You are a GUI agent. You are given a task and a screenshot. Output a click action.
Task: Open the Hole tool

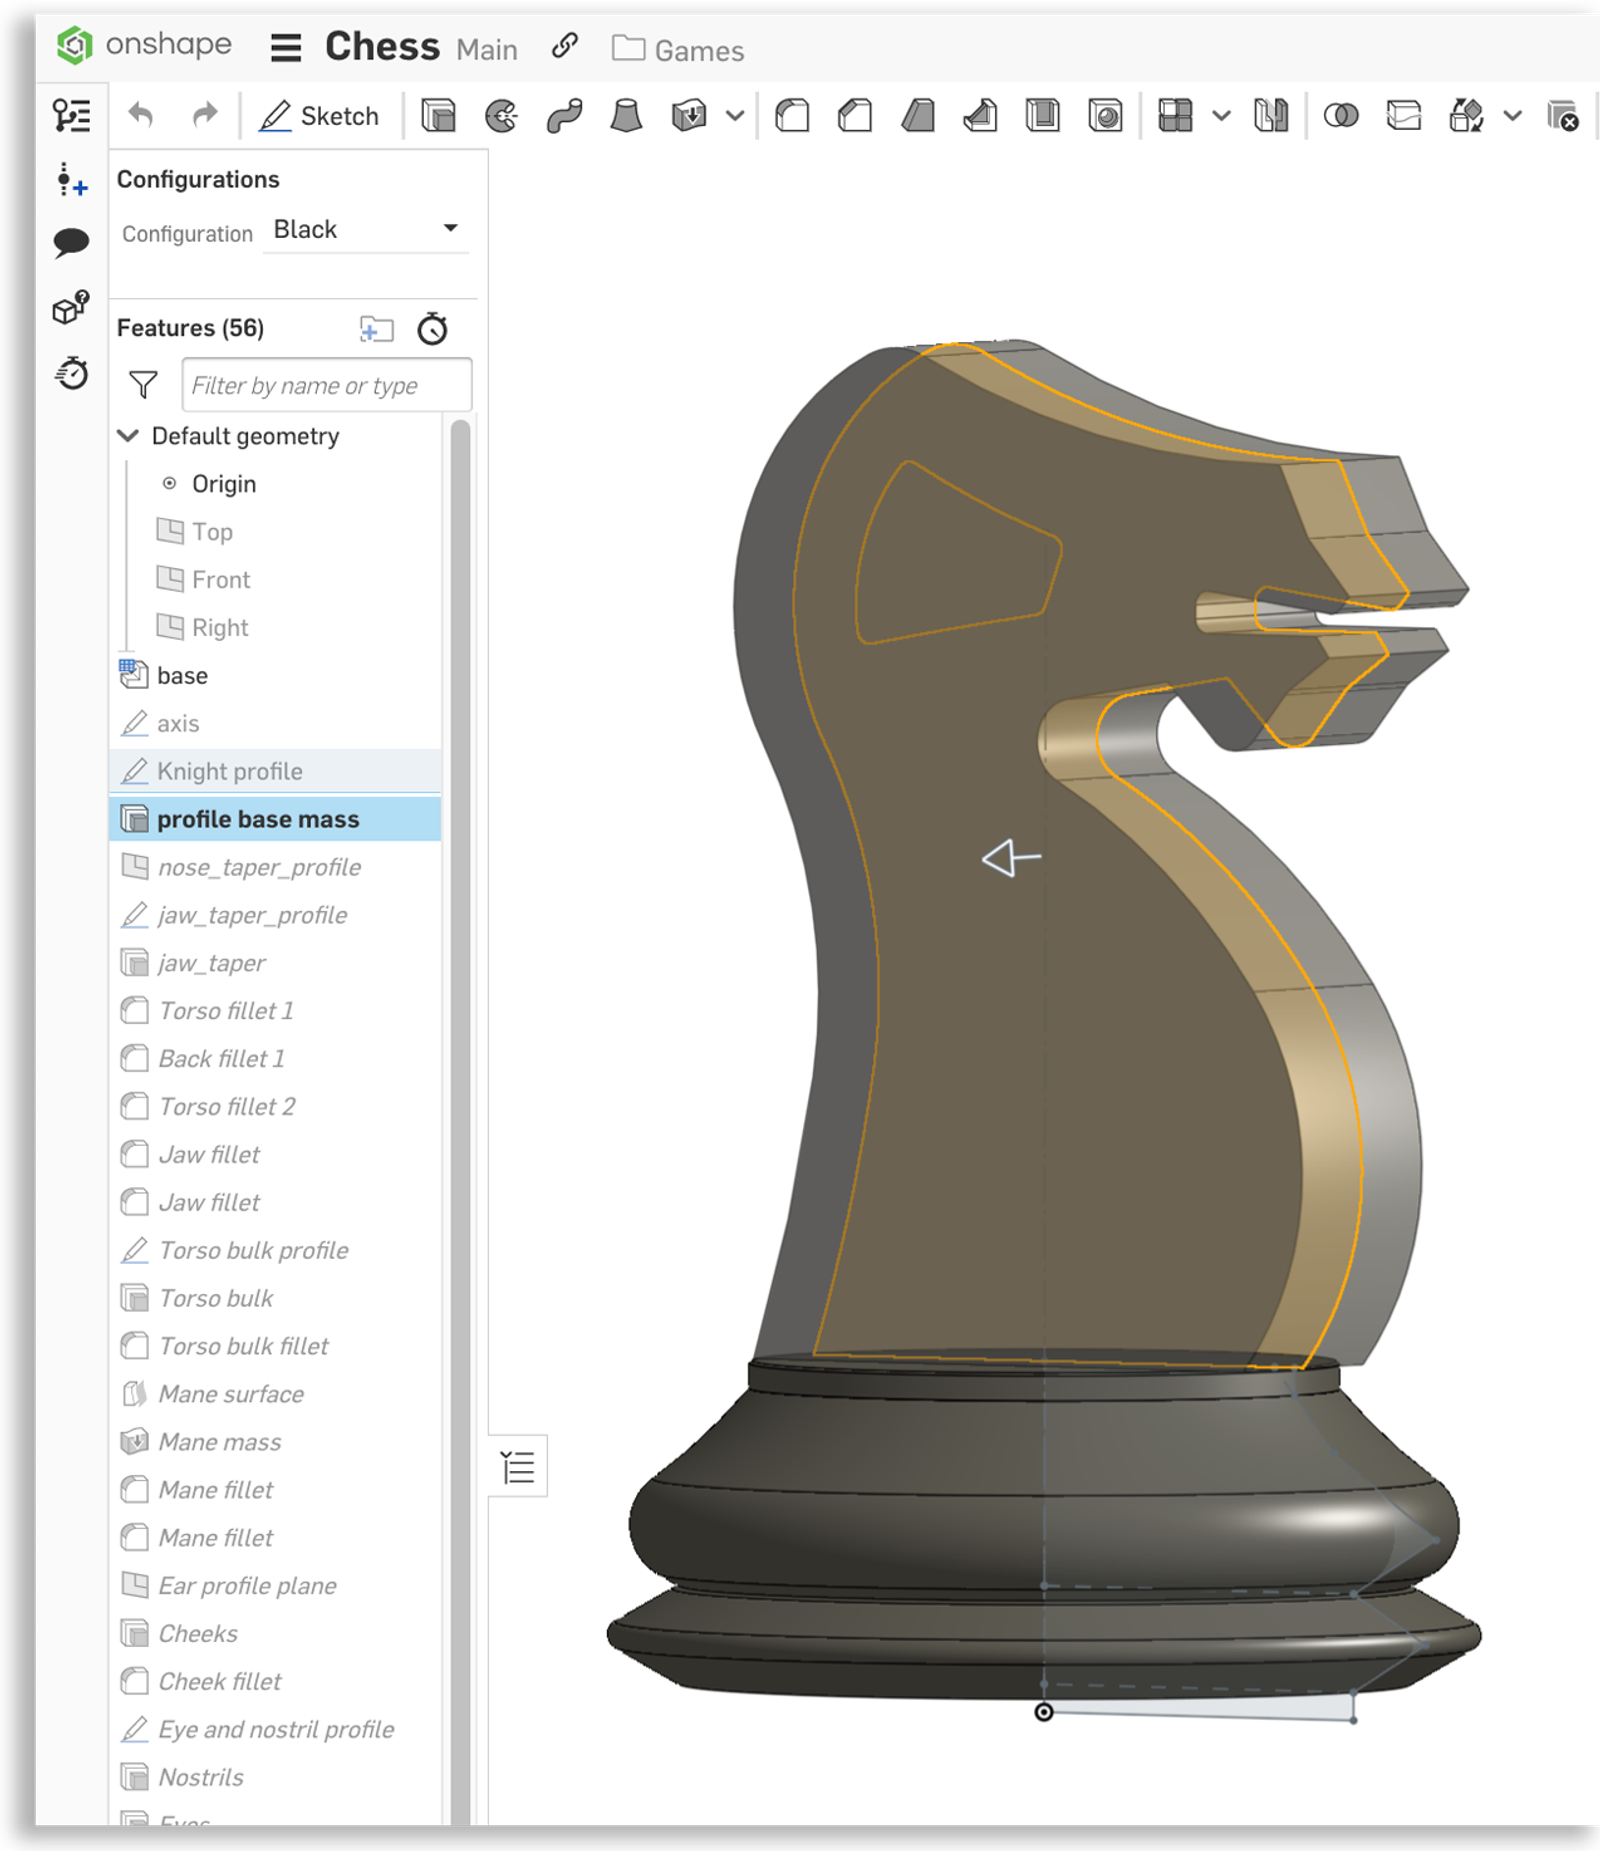tap(1105, 116)
